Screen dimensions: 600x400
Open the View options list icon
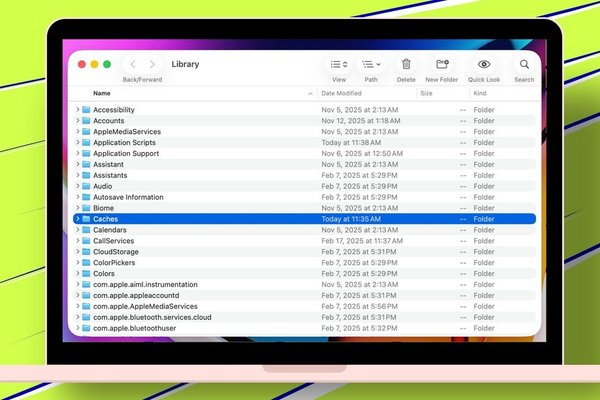[339, 64]
